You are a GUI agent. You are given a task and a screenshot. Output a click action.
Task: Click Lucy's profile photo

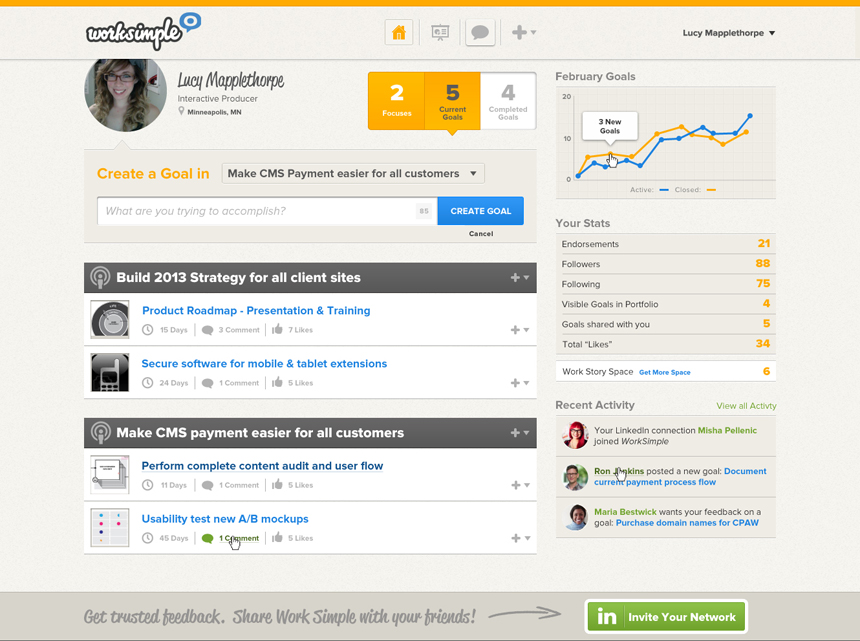pos(126,95)
